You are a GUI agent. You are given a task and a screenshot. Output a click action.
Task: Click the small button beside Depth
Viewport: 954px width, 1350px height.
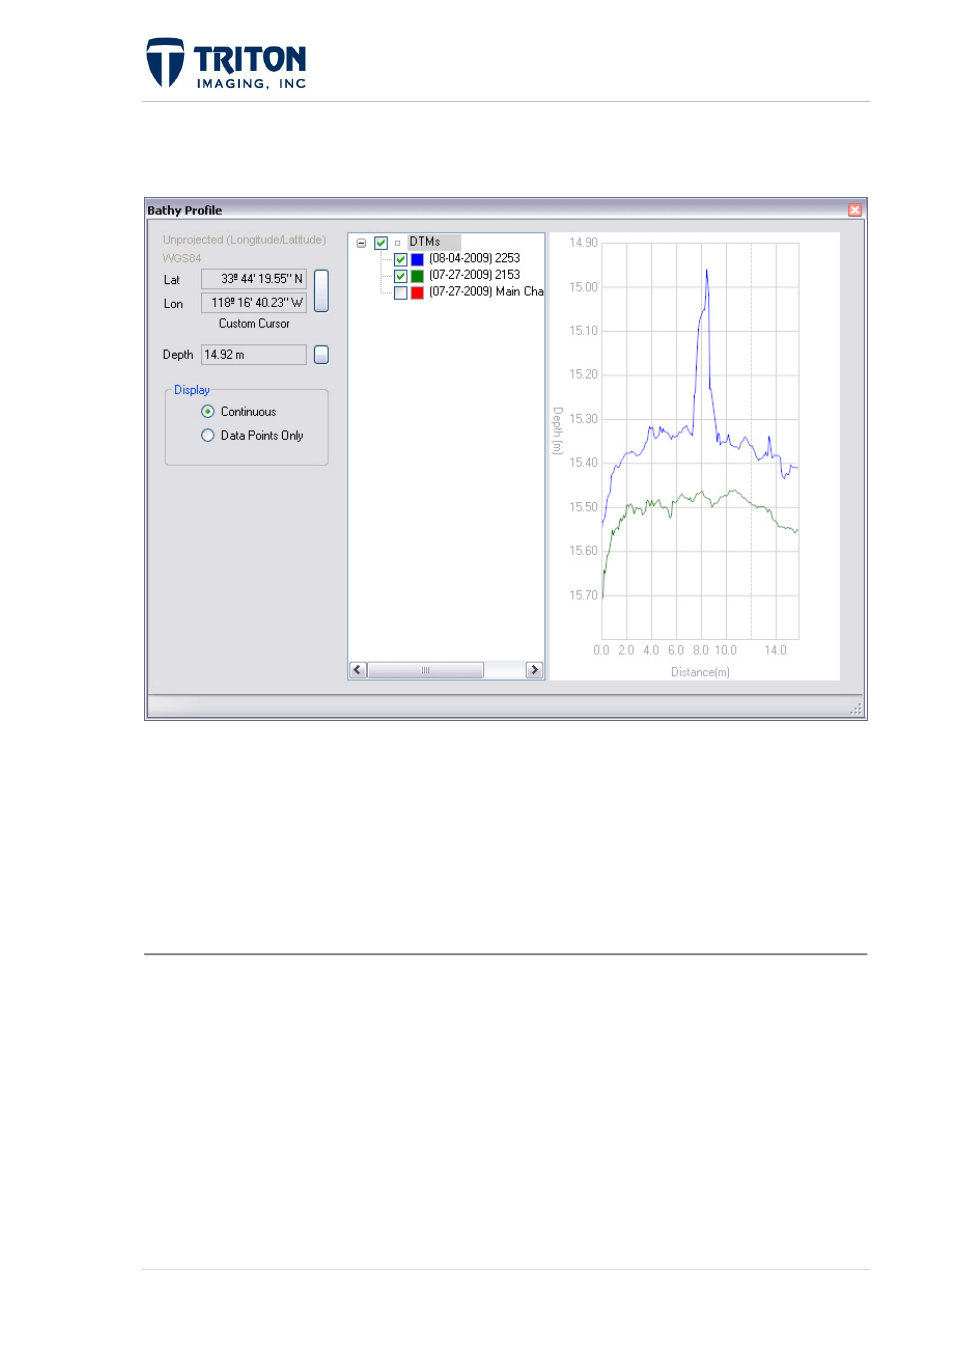pyautogui.click(x=321, y=355)
